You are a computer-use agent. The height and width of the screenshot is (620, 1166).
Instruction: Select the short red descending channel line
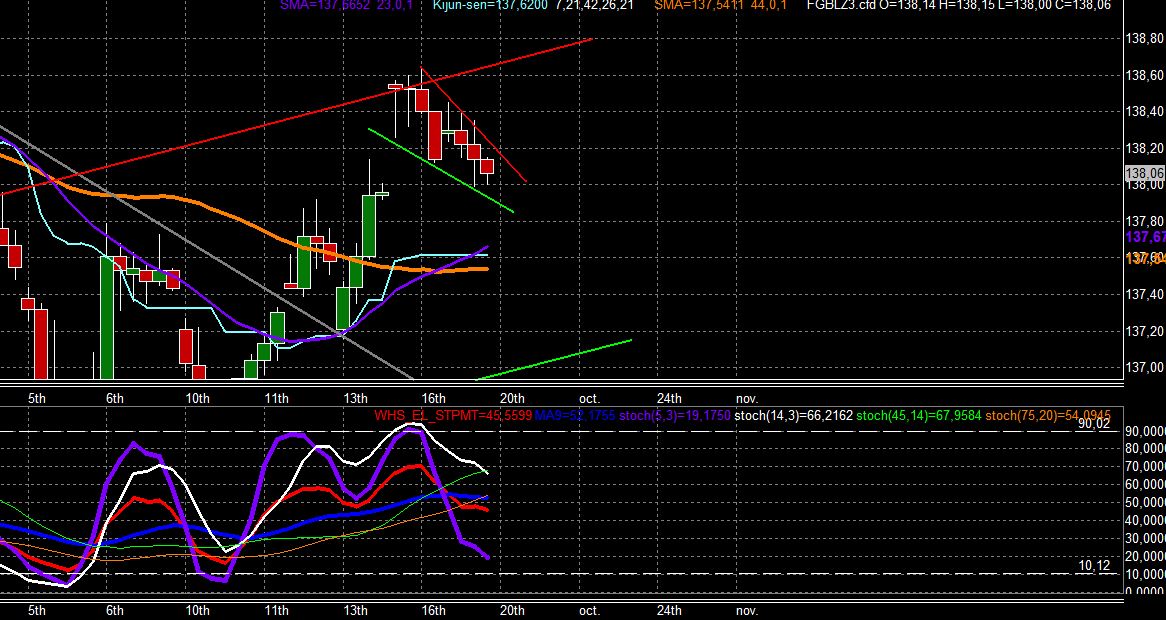[x=474, y=125]
